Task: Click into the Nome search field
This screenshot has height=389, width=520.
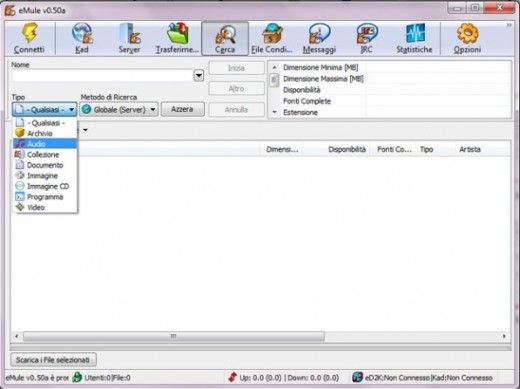Action: [x=102, y=76]
